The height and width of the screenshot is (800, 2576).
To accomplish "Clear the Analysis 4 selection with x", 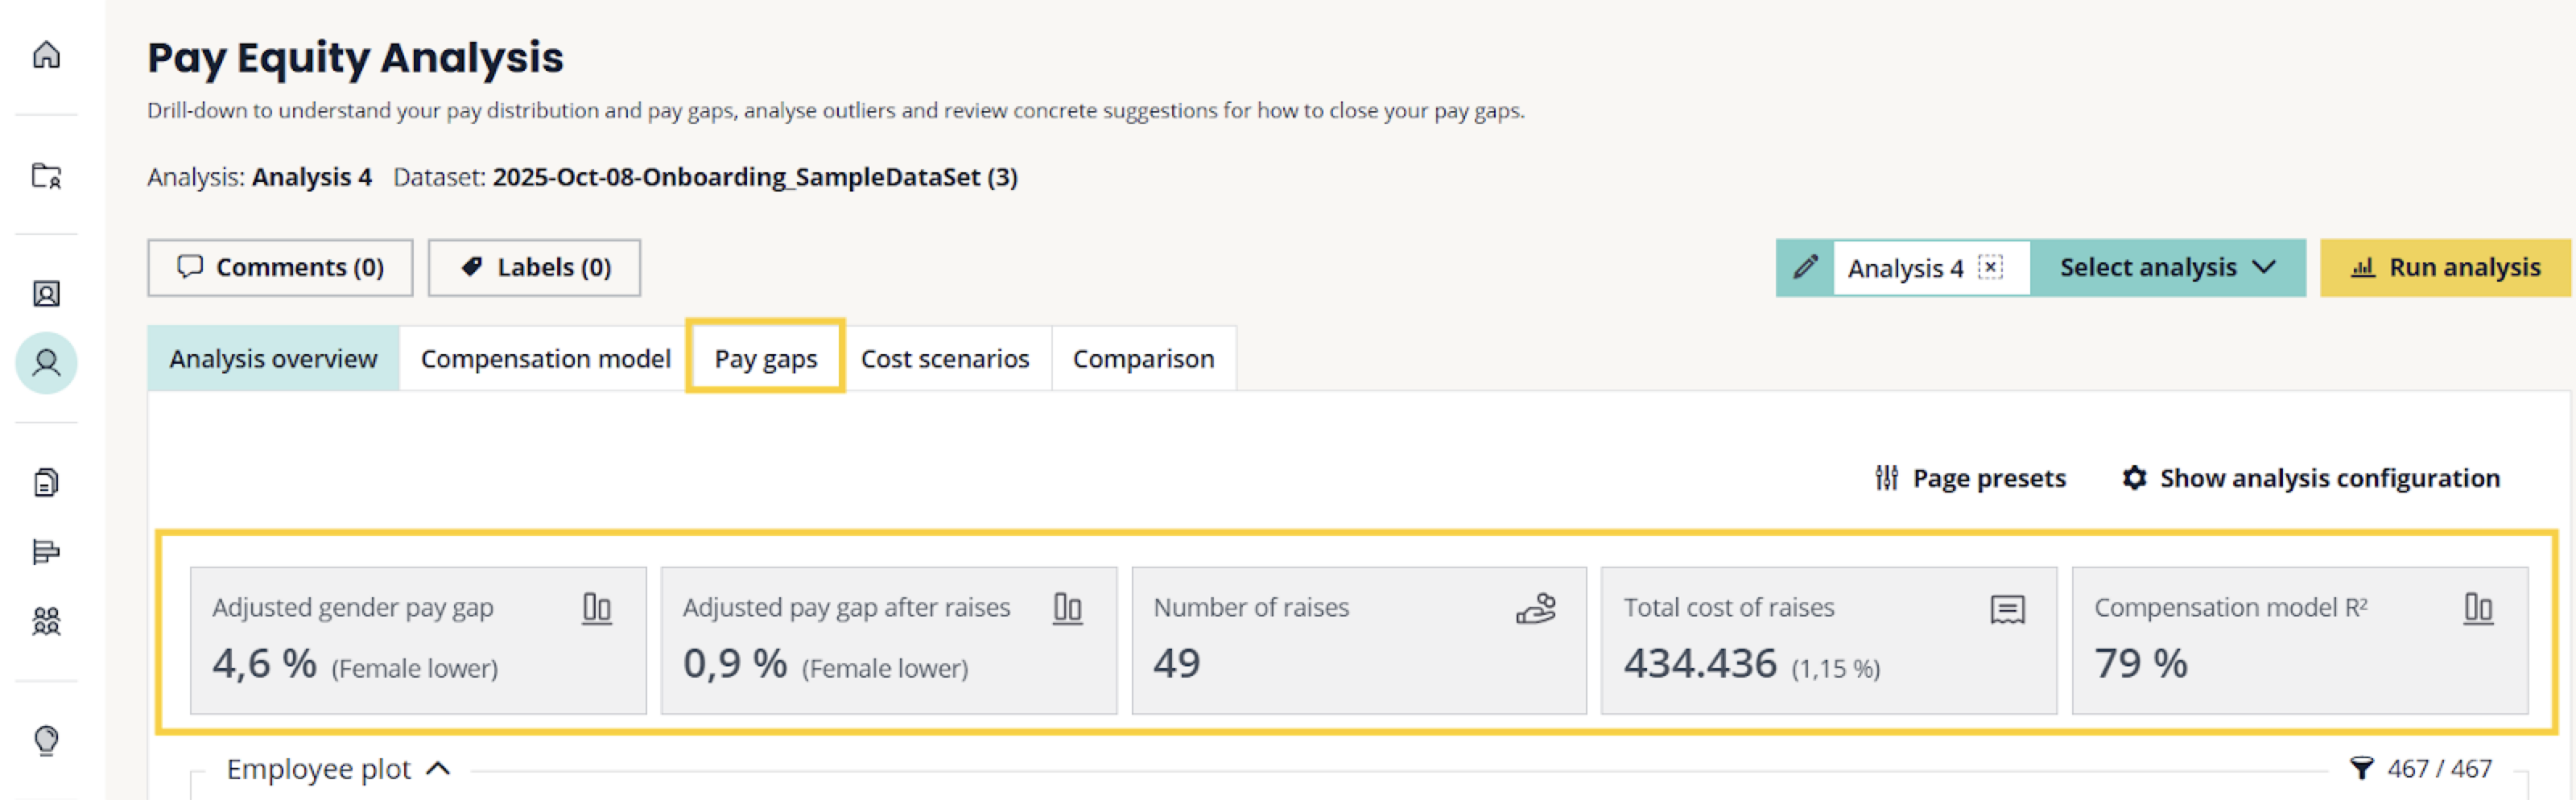I will point(1990,267).
